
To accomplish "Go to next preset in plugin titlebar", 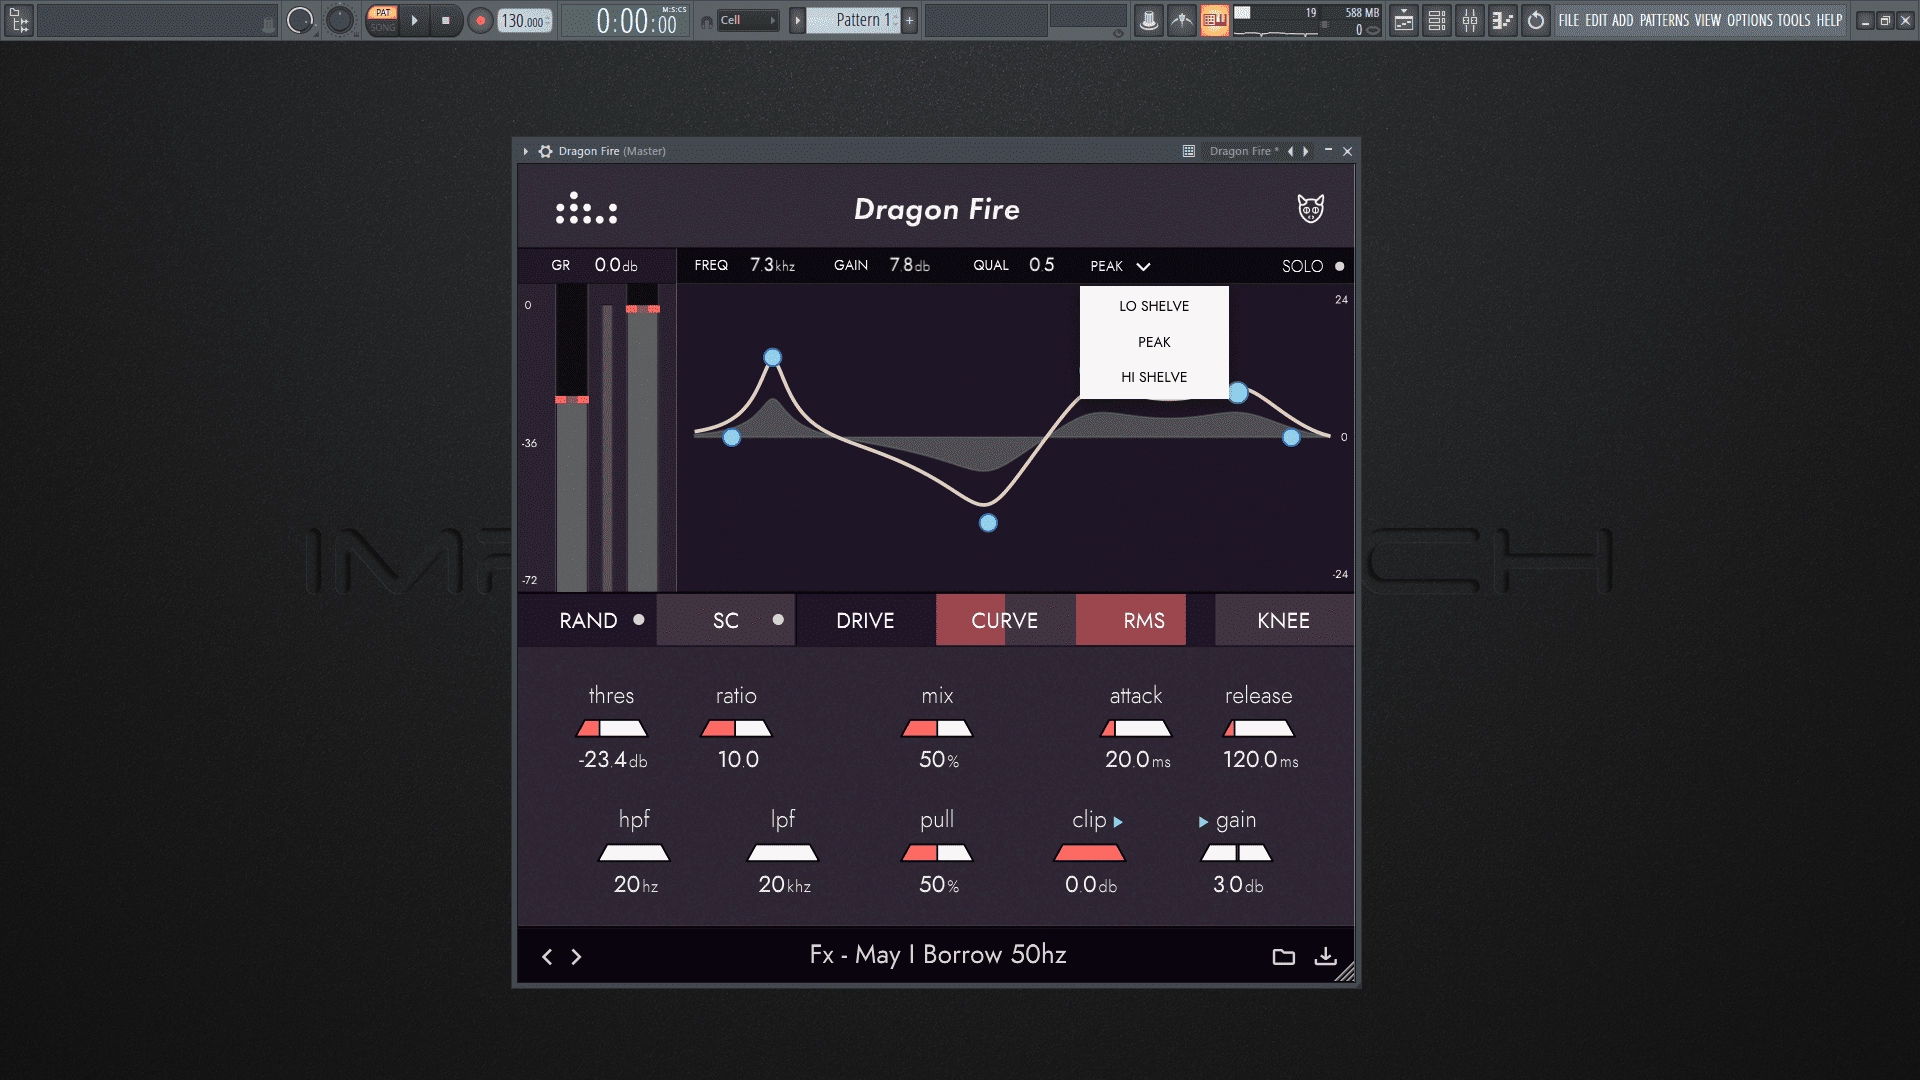I will 1306,151.
